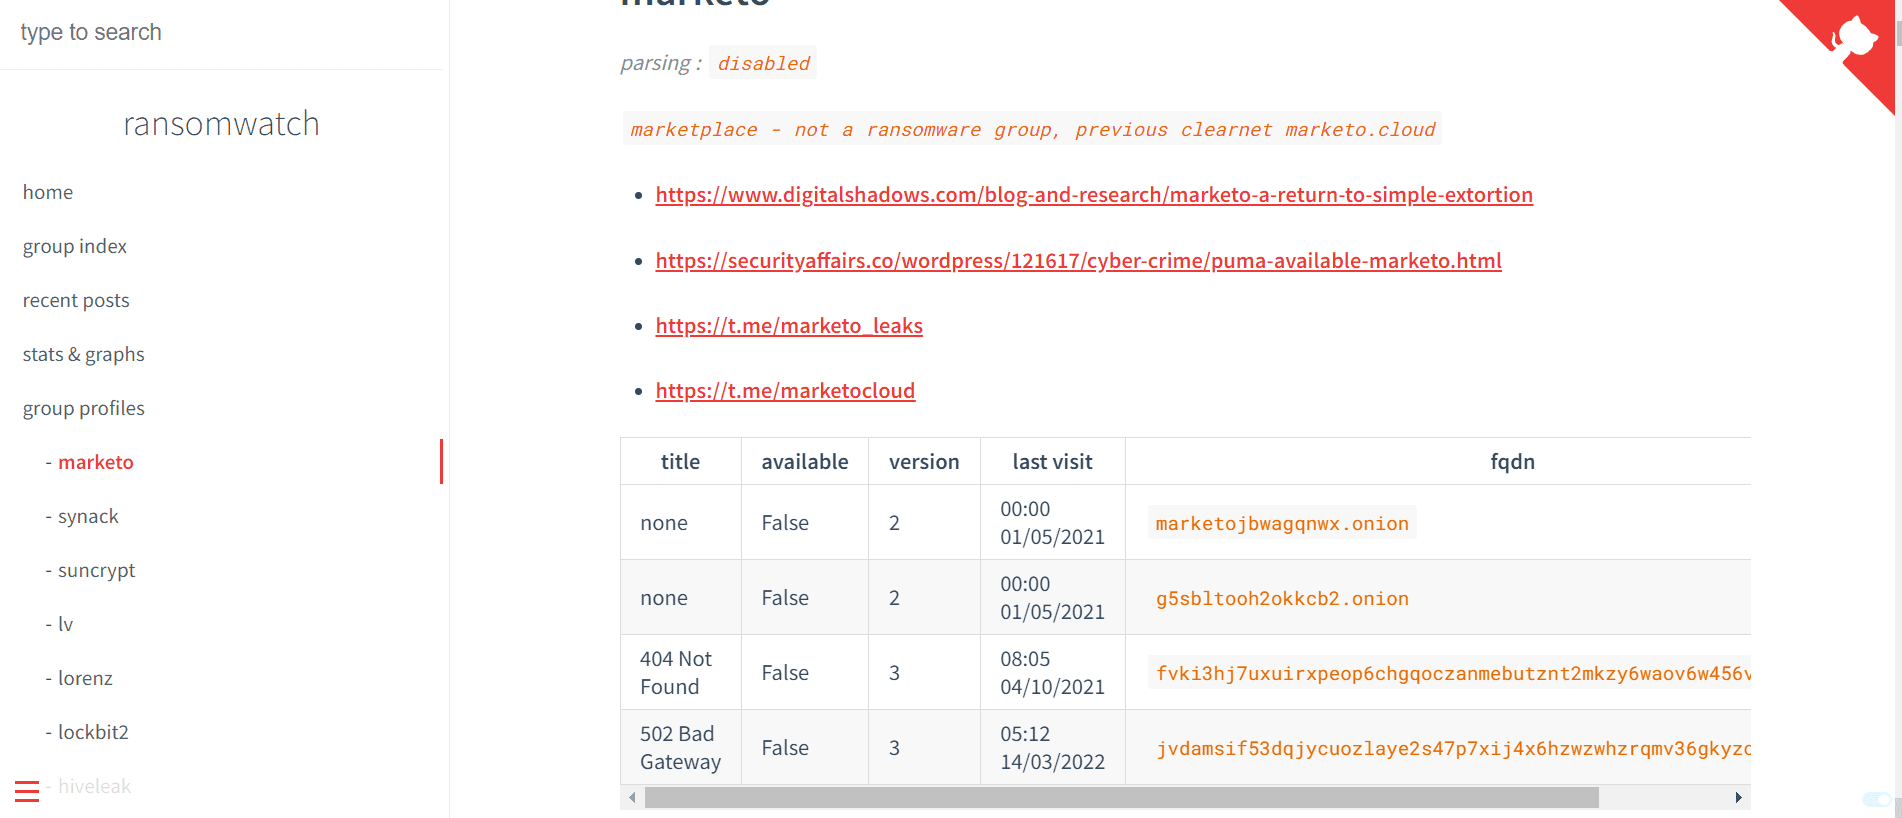The image size is (1902, 818).
Task: Open the stats & graphs page
Action: point(83,354)
